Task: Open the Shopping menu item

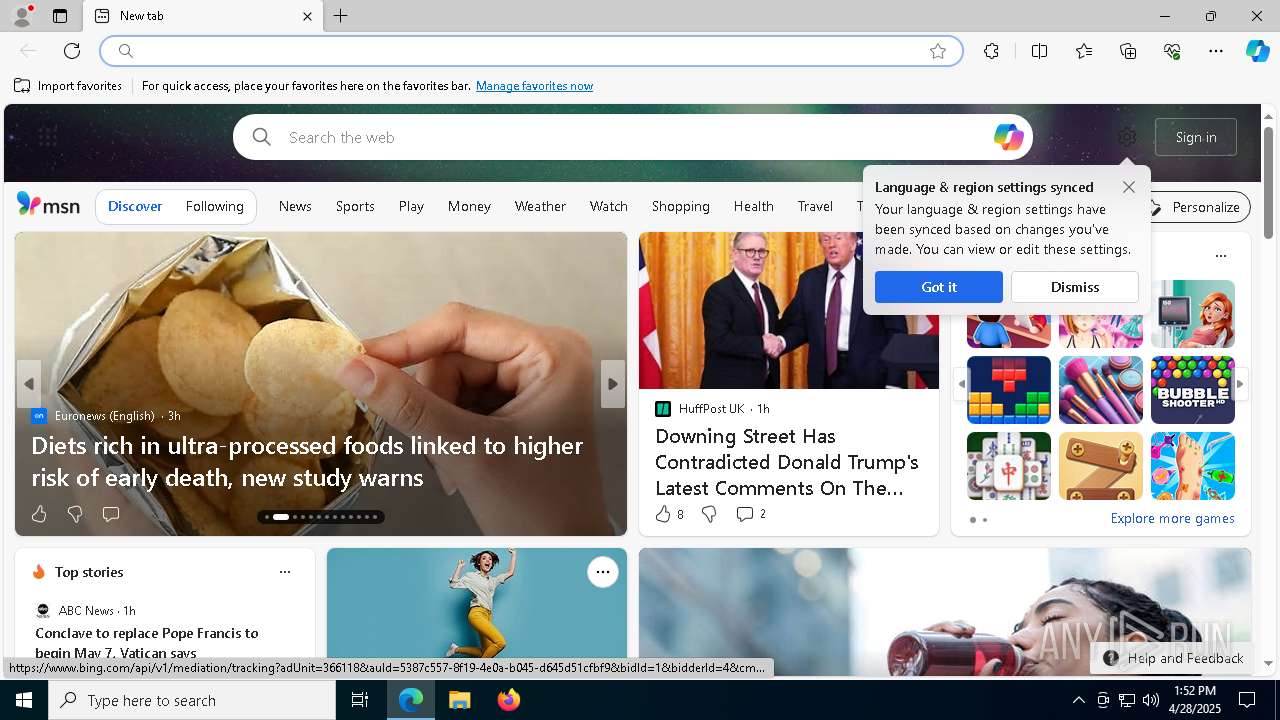Action: click(681, 206)
